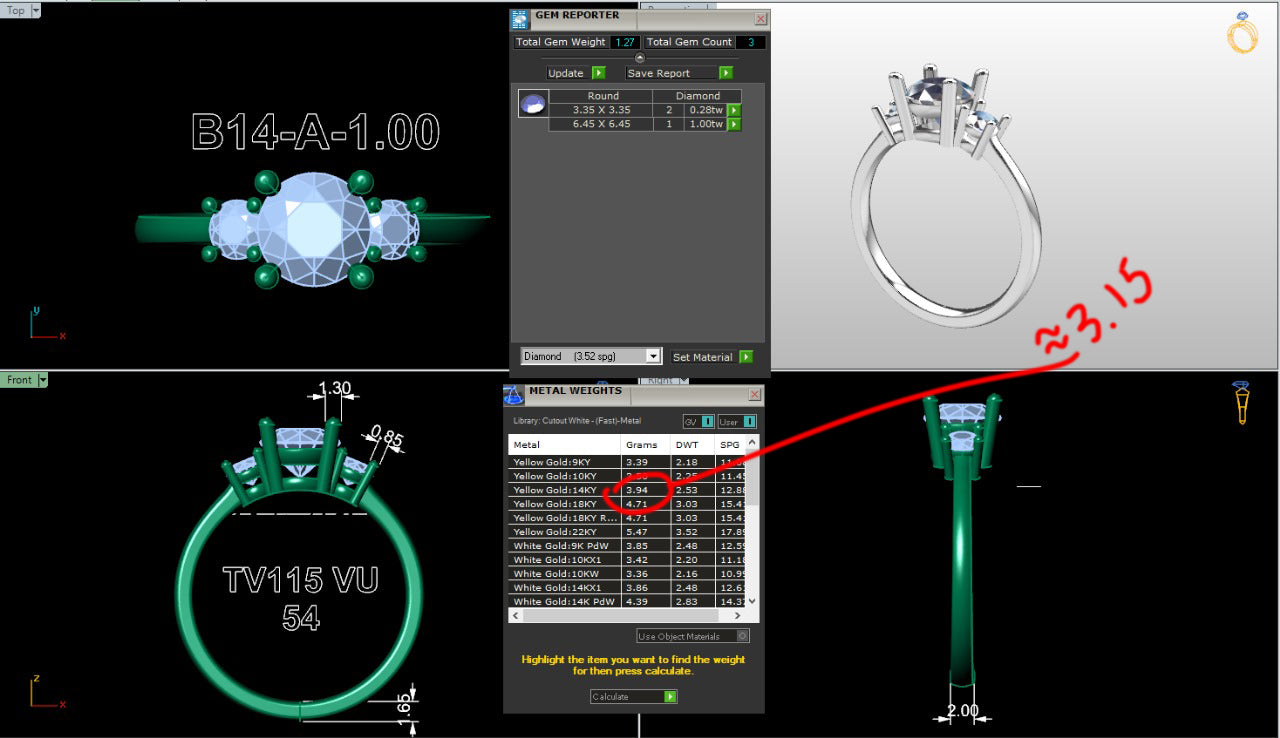The image size is (1280, 738).
Task: Click the Round header cell in gem table
Action: [x=603, y=96]
